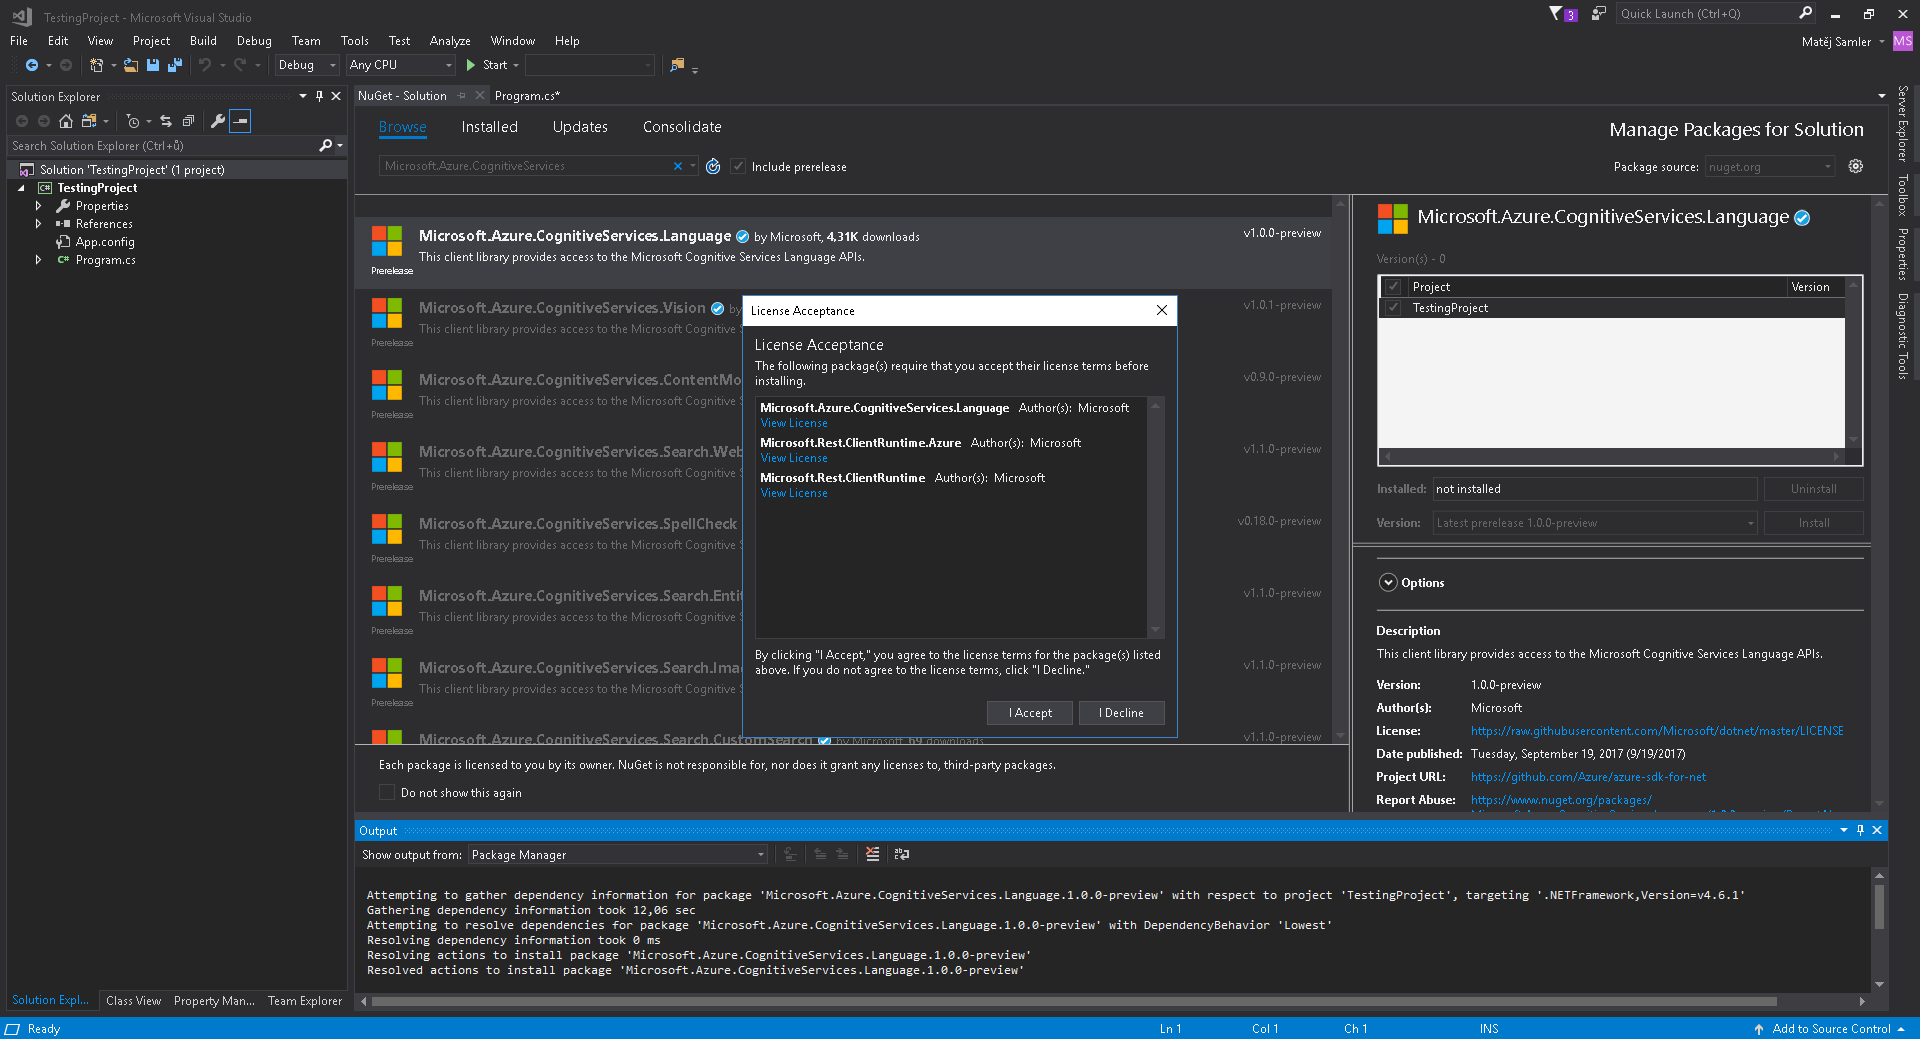Open Solution Explorer properties wrench icon
Screen dimensions: 1920x1039
tap(217, 121)
